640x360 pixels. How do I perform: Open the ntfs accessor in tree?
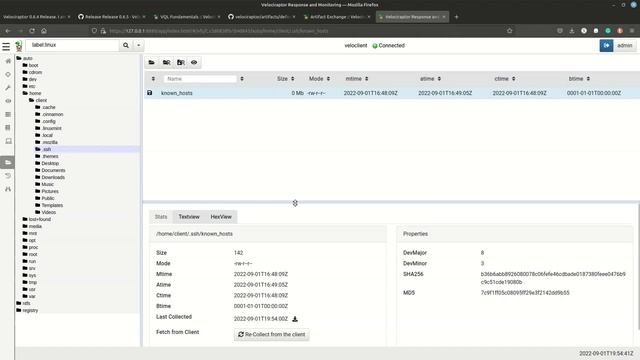click(x=26, y=303)
